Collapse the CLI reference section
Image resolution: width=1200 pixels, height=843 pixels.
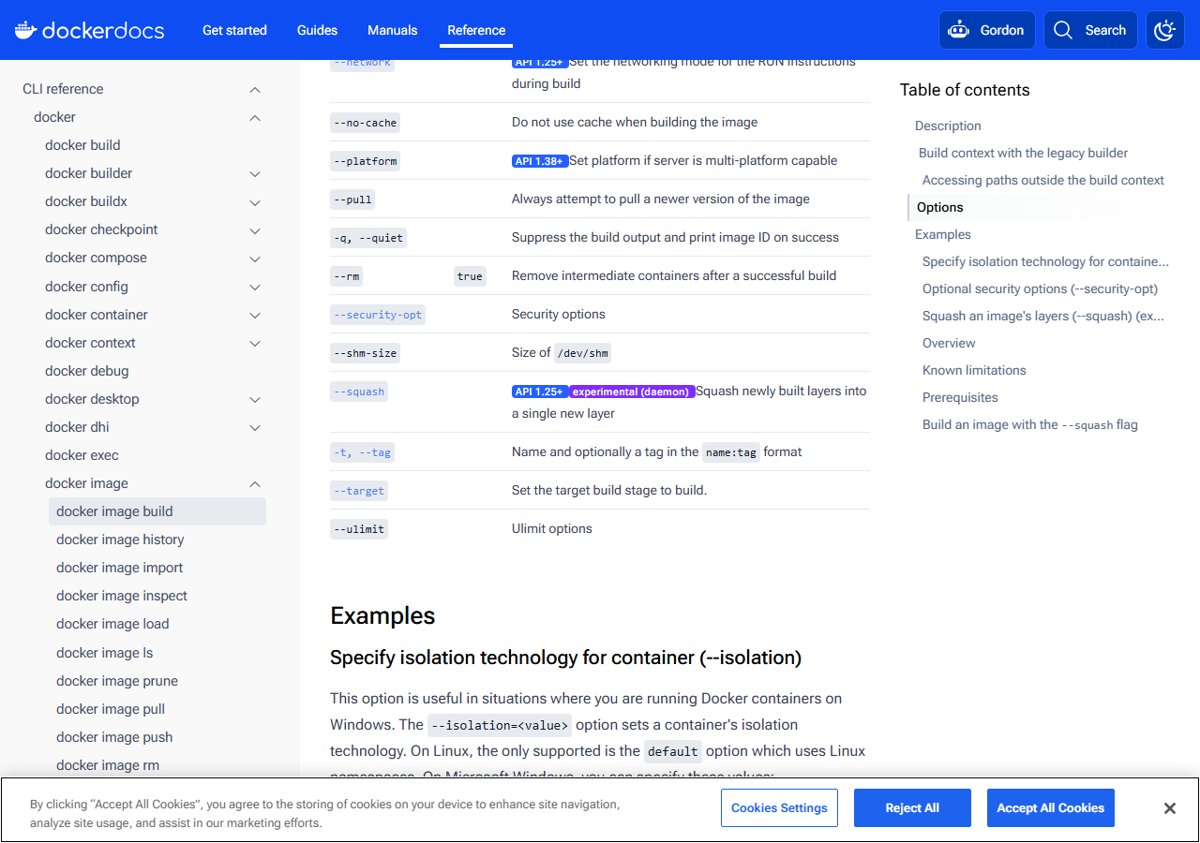[255, 89]
